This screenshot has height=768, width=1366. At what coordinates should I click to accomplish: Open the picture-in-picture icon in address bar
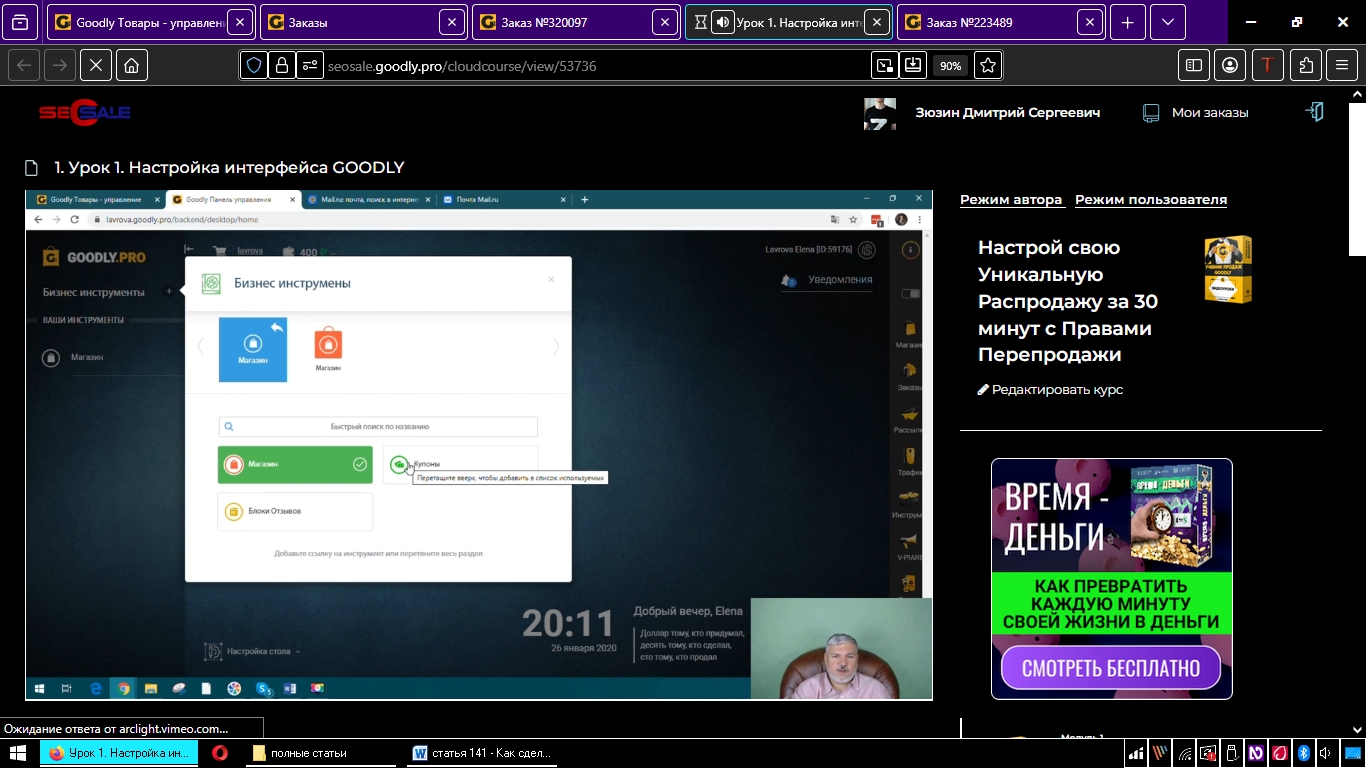coord(884,66)
